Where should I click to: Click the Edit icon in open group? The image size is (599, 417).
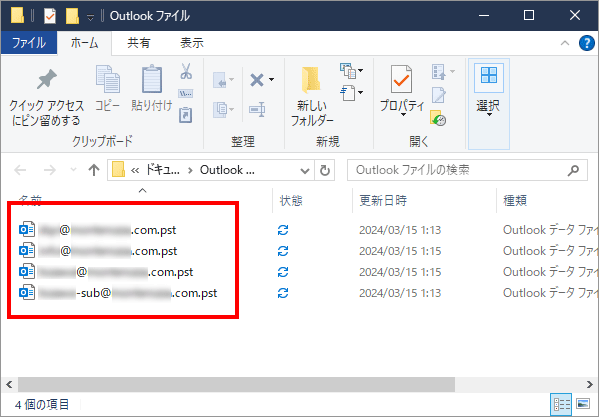point(439,95)
